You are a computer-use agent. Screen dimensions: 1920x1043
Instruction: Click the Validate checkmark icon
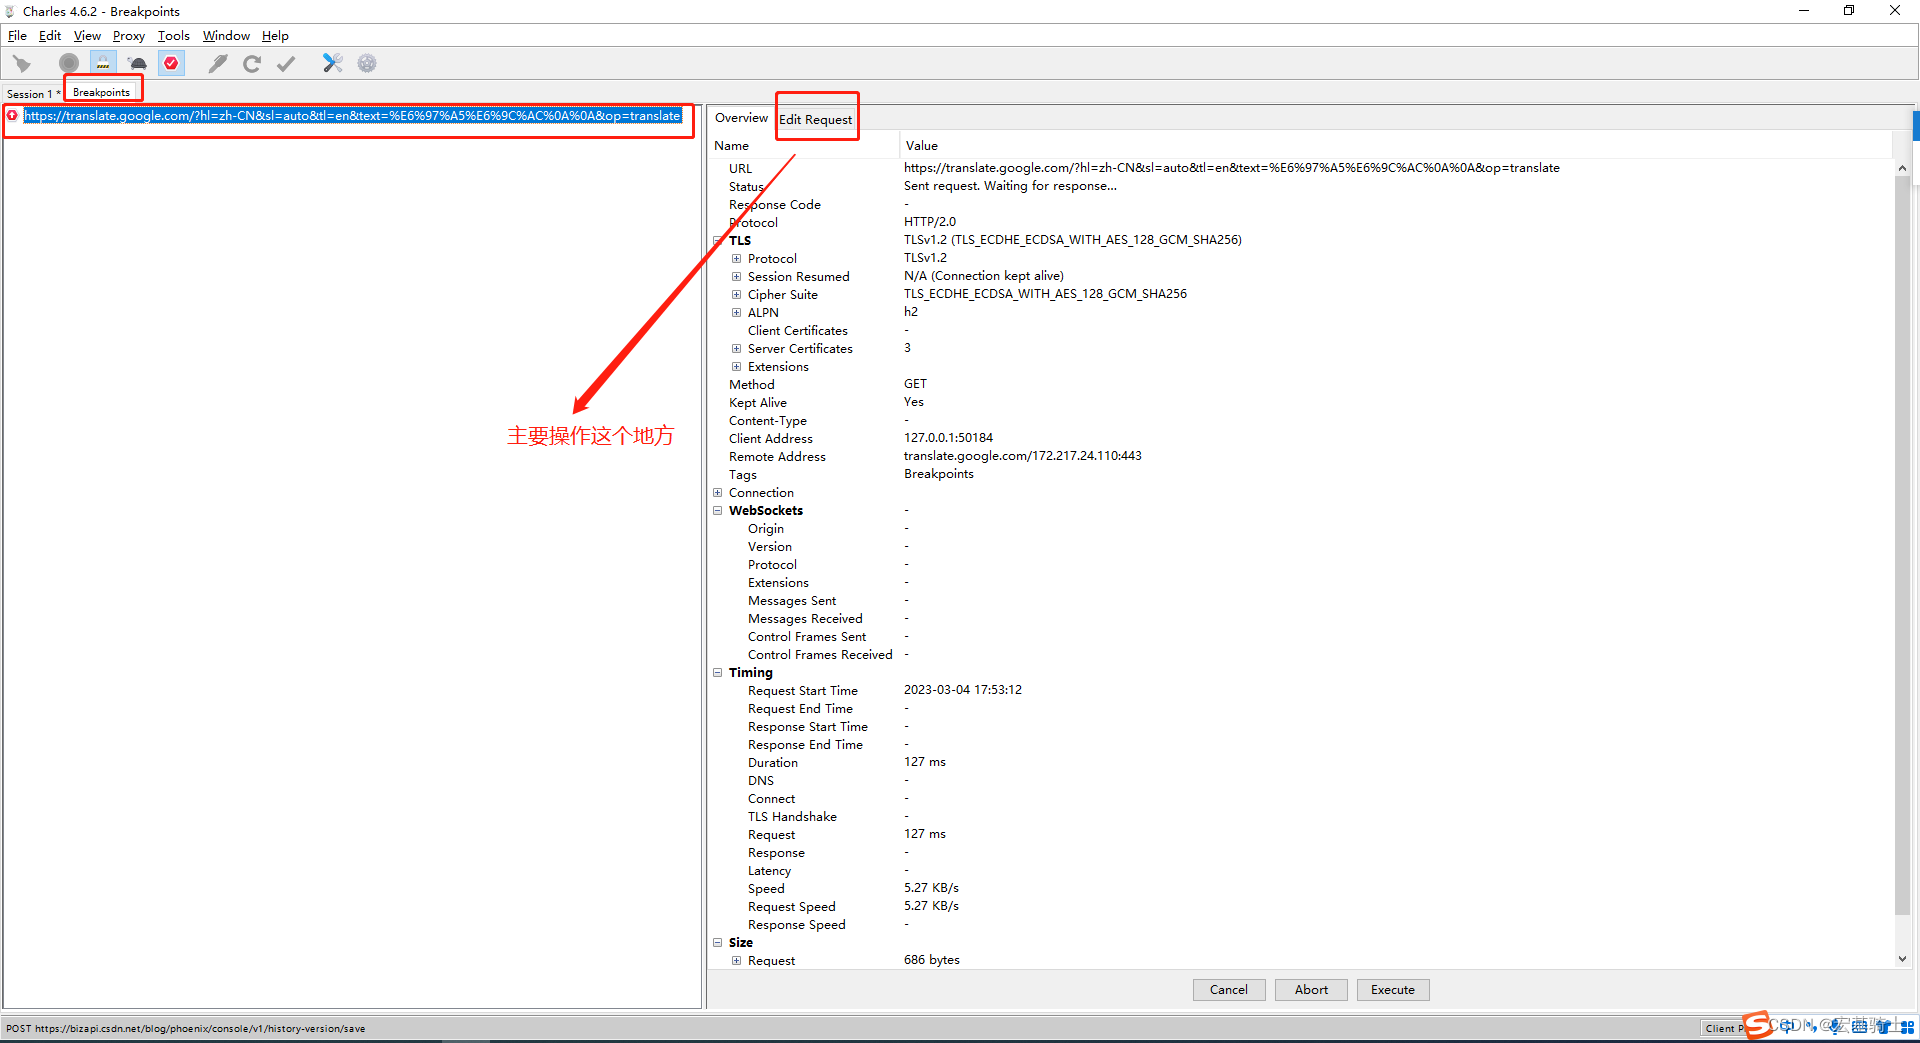286,64
